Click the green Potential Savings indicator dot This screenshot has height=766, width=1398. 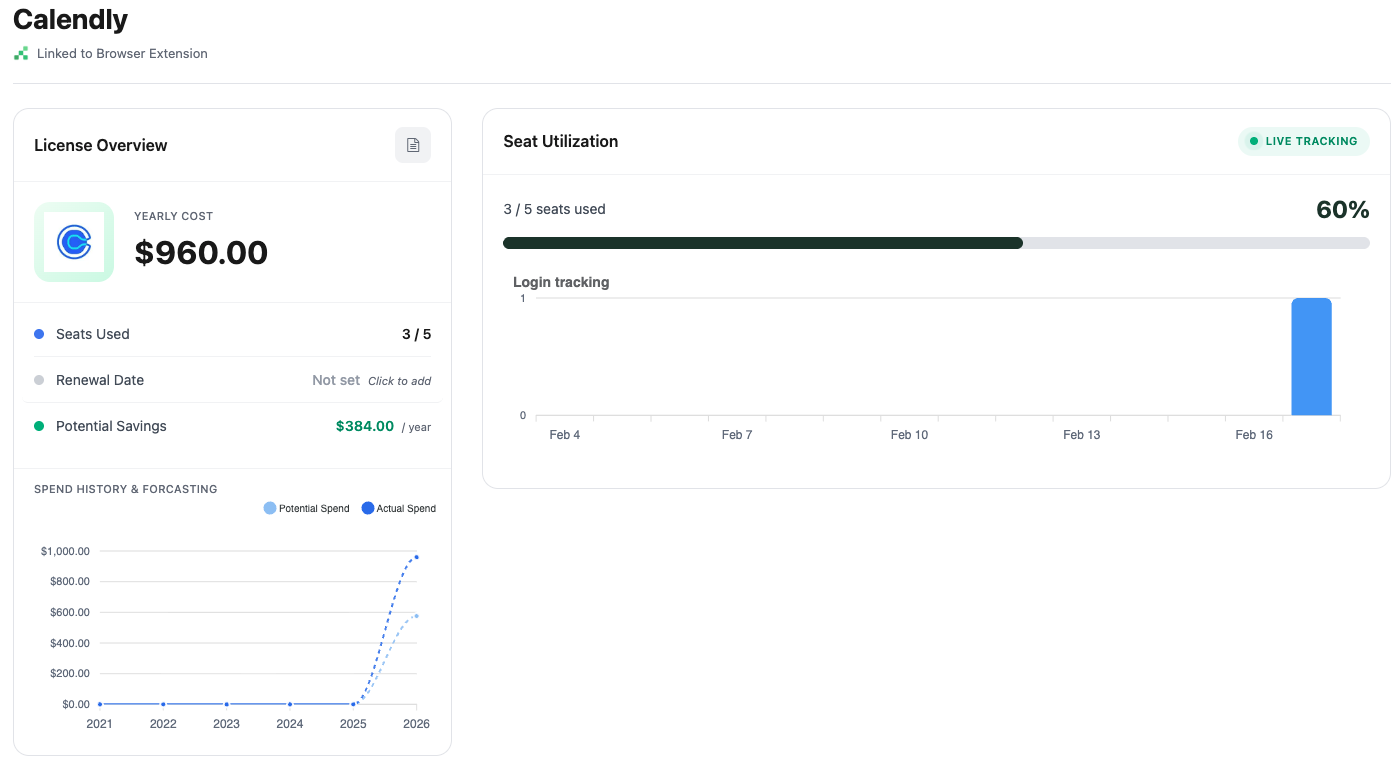tap(38, 426)
